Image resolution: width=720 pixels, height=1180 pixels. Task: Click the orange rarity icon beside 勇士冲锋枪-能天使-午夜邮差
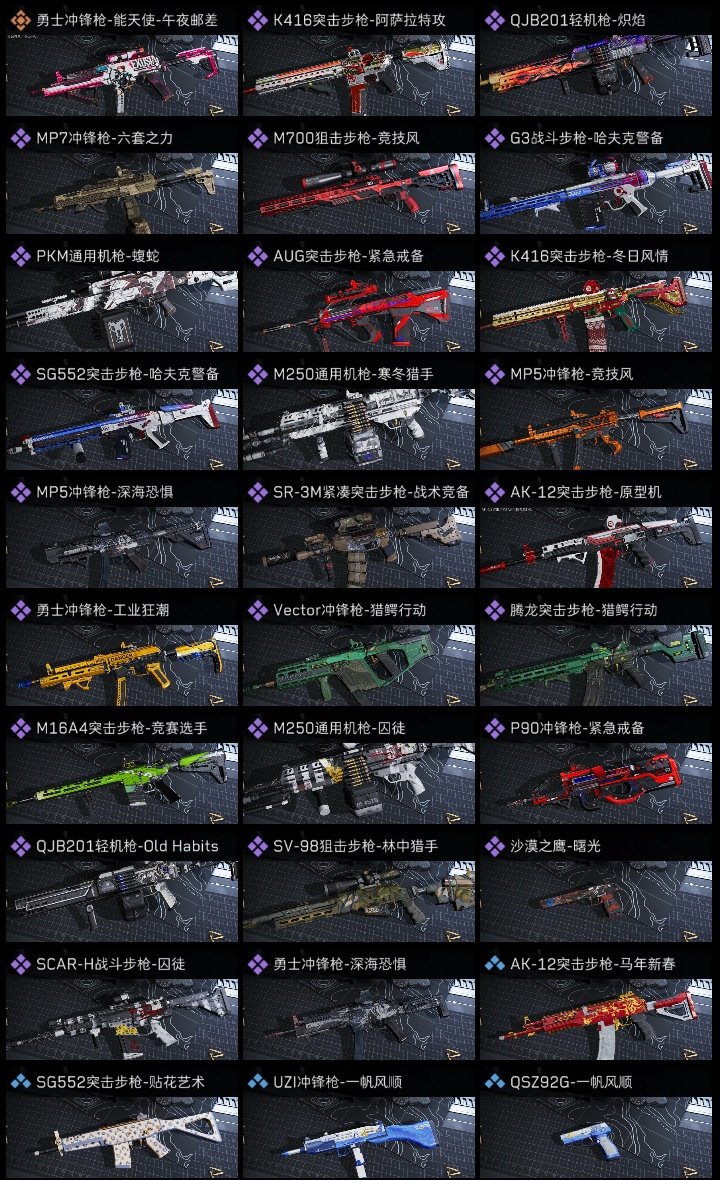pos(20,20)
